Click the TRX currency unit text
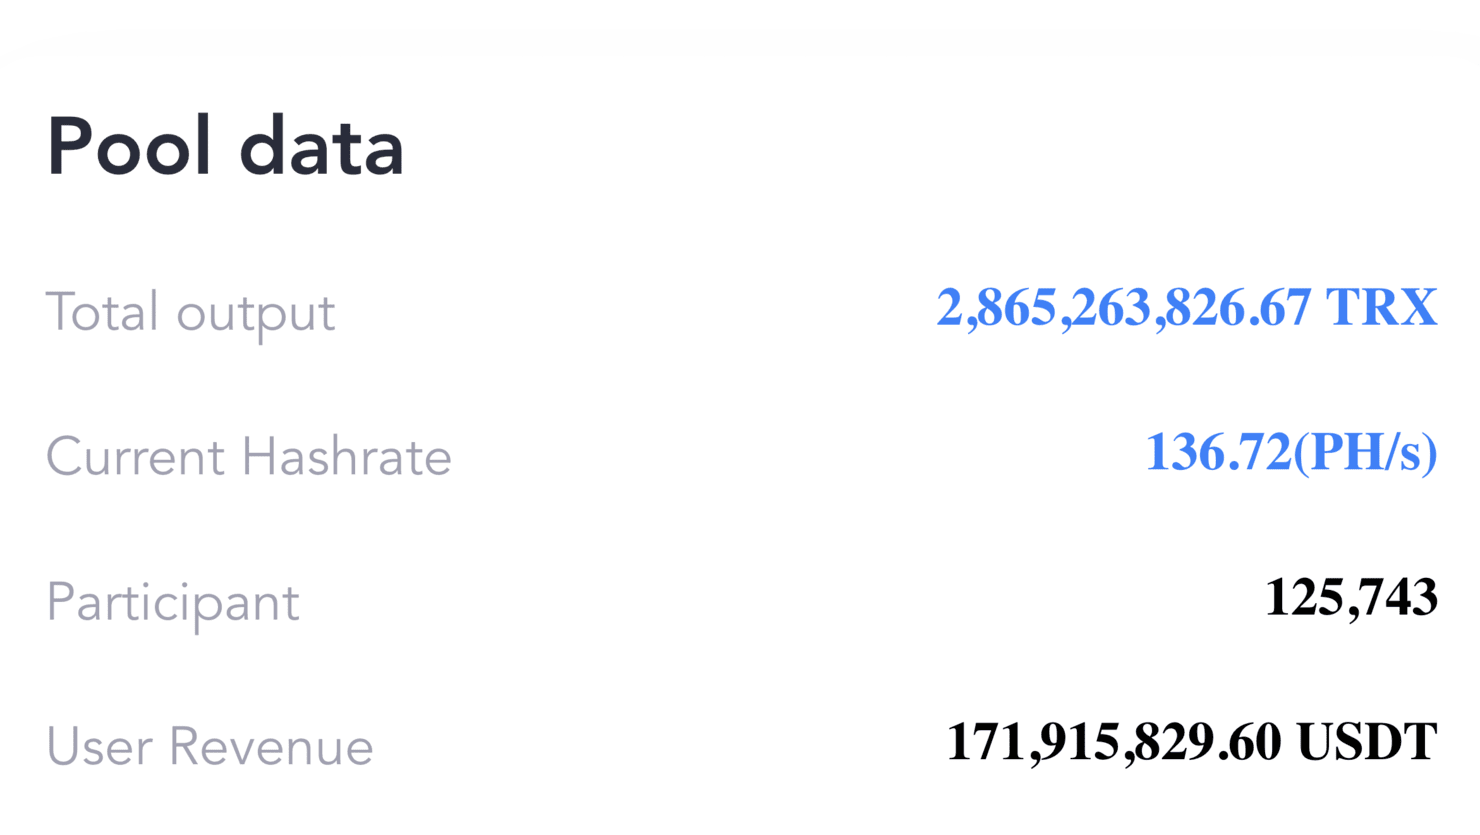Image resolution: width=1480 pixels, height=835 pixels. (1382, 308)
